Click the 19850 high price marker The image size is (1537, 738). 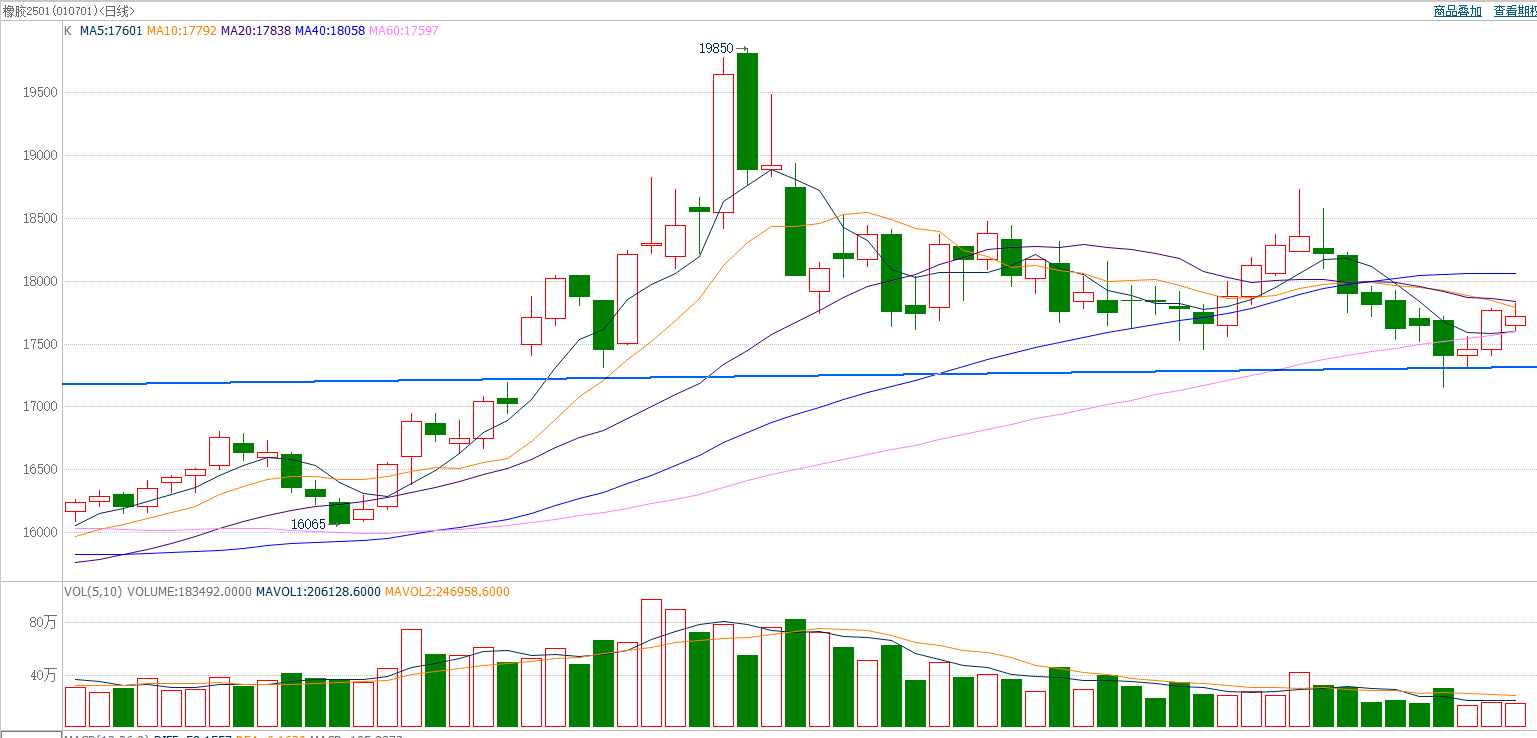716,48
